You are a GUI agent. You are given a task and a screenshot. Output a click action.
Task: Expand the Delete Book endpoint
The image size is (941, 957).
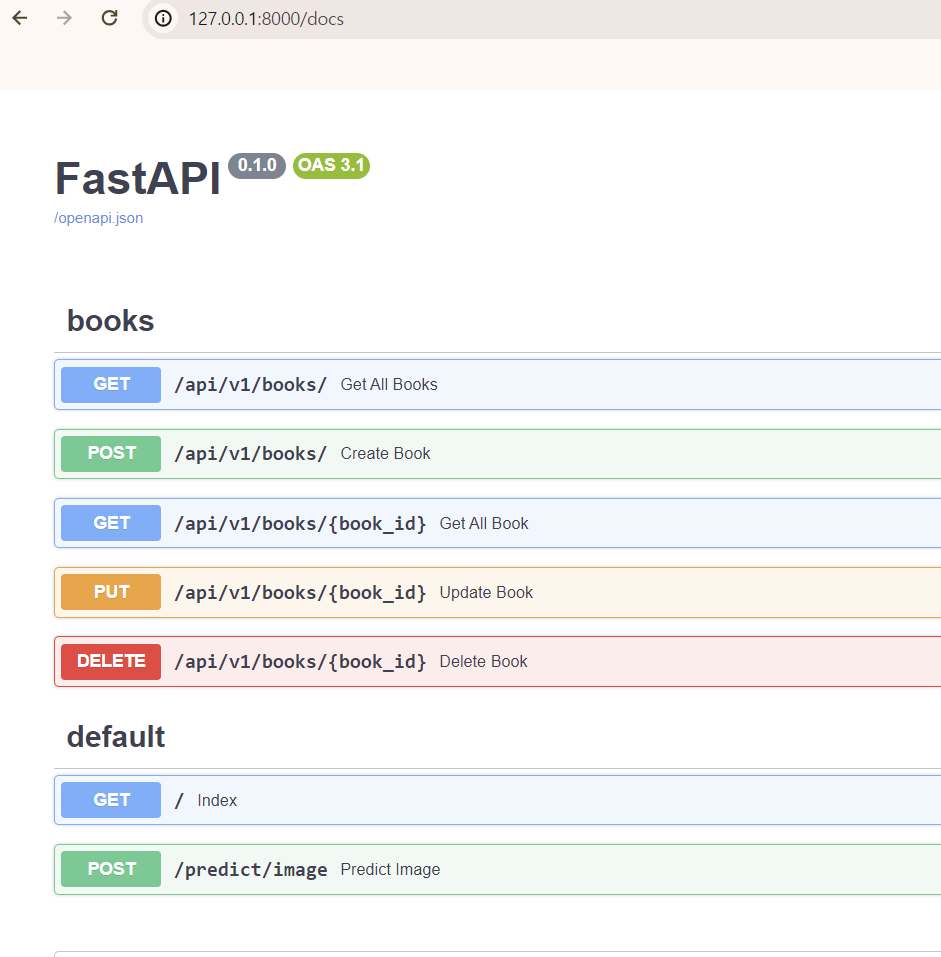497,662
